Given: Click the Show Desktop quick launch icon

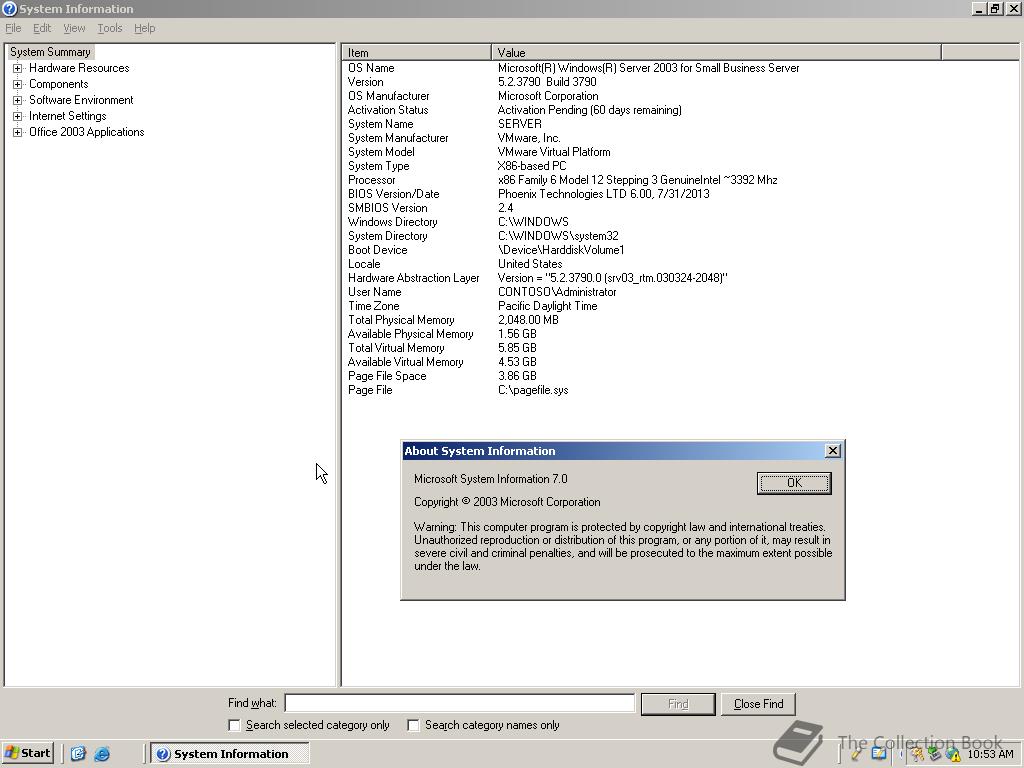Looking at the screenshot, I should click(78, 754).
